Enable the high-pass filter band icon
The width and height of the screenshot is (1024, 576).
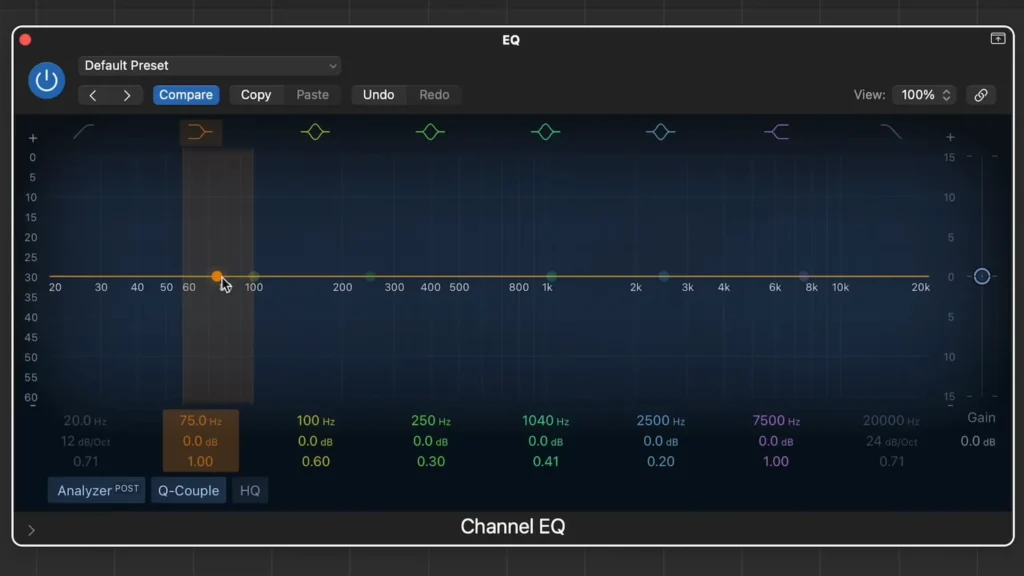click(x=84, y=132)
